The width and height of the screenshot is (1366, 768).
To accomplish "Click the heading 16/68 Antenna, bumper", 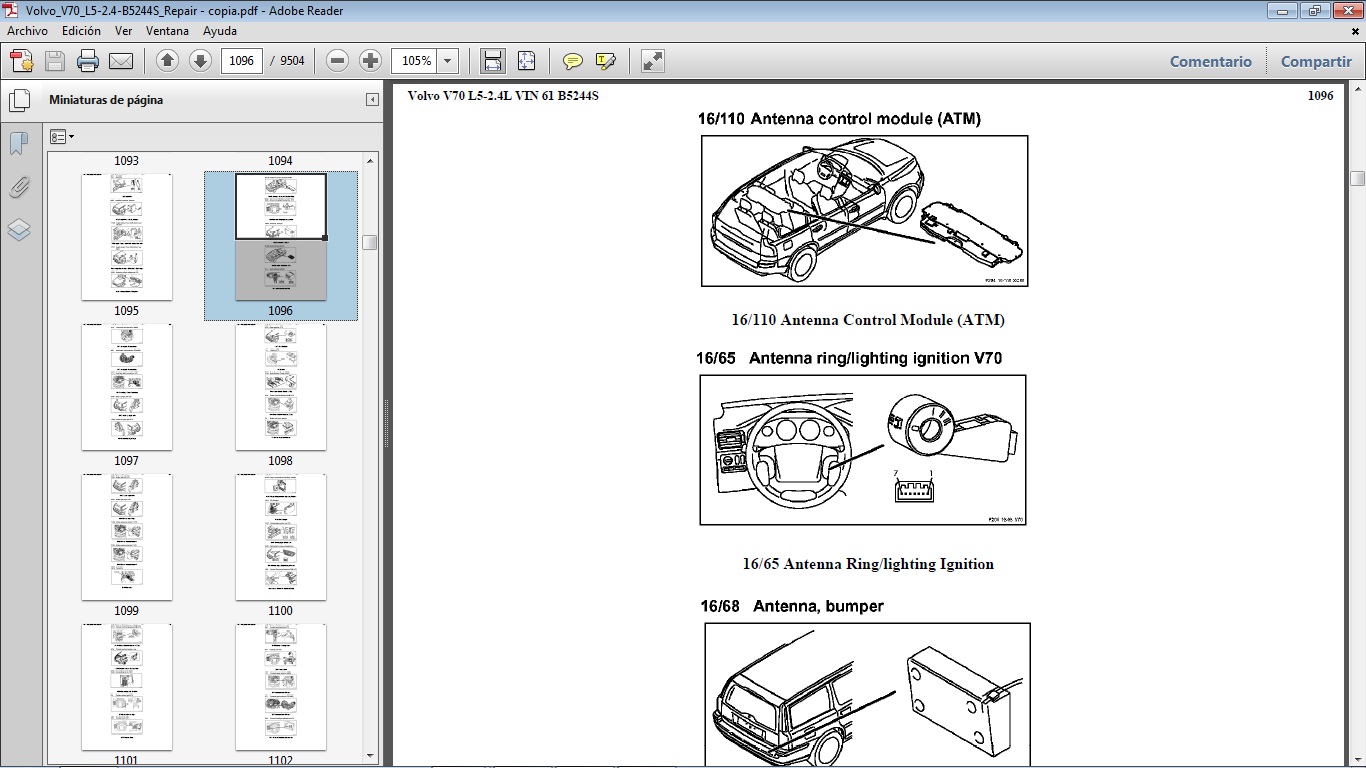I will [791, 606].
